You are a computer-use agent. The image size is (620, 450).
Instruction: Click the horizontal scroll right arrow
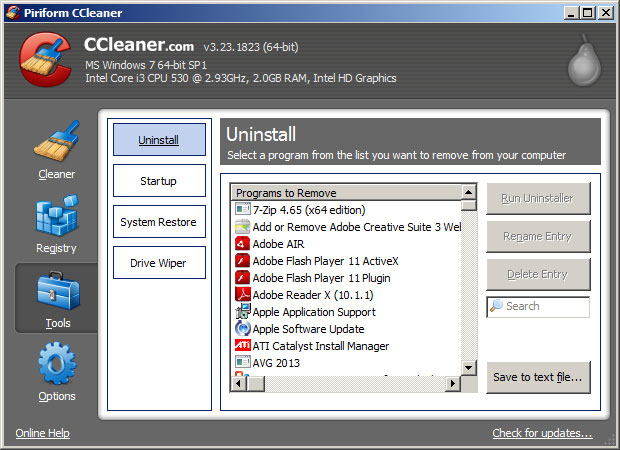(x=453, y=384)
